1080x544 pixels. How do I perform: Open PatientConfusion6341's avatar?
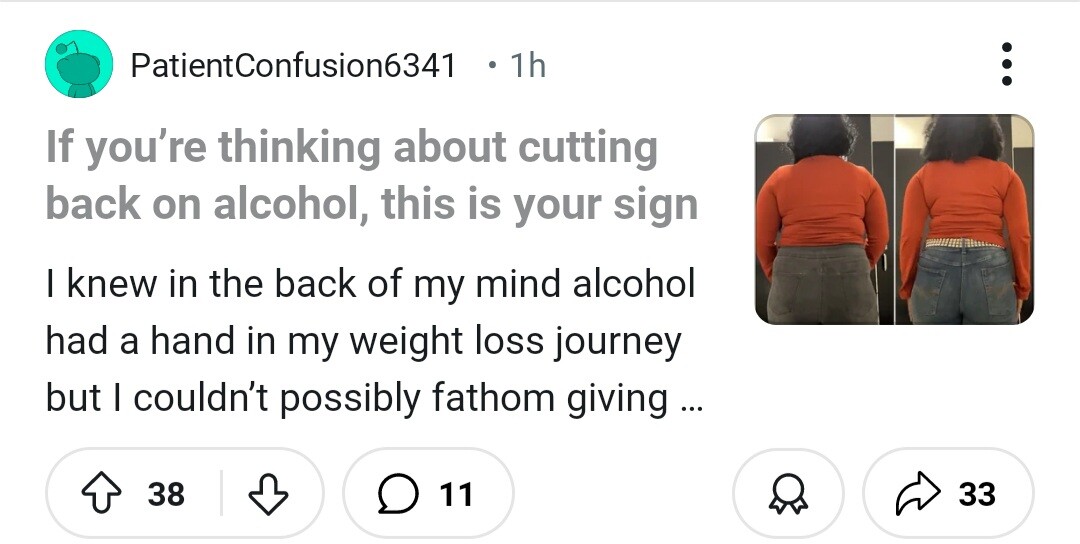79,64
